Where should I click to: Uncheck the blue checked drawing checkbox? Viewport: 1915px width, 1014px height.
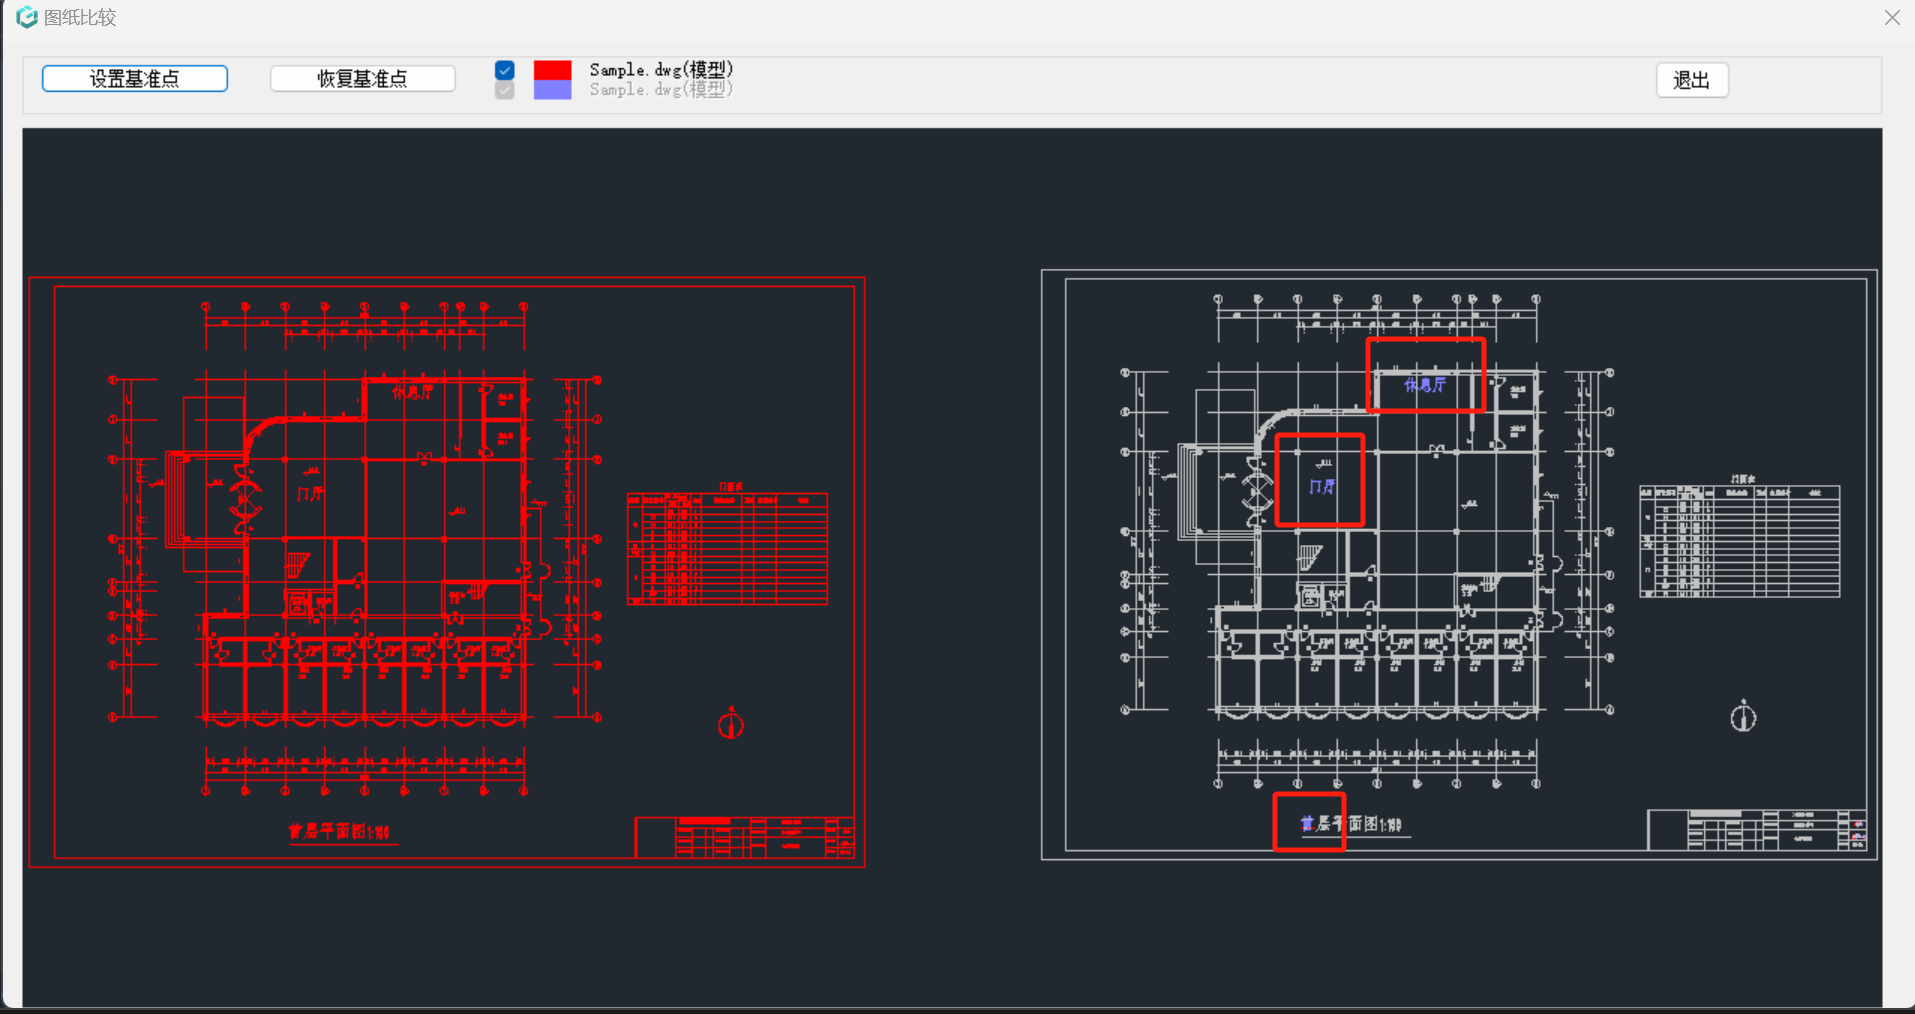click(505, 70)
